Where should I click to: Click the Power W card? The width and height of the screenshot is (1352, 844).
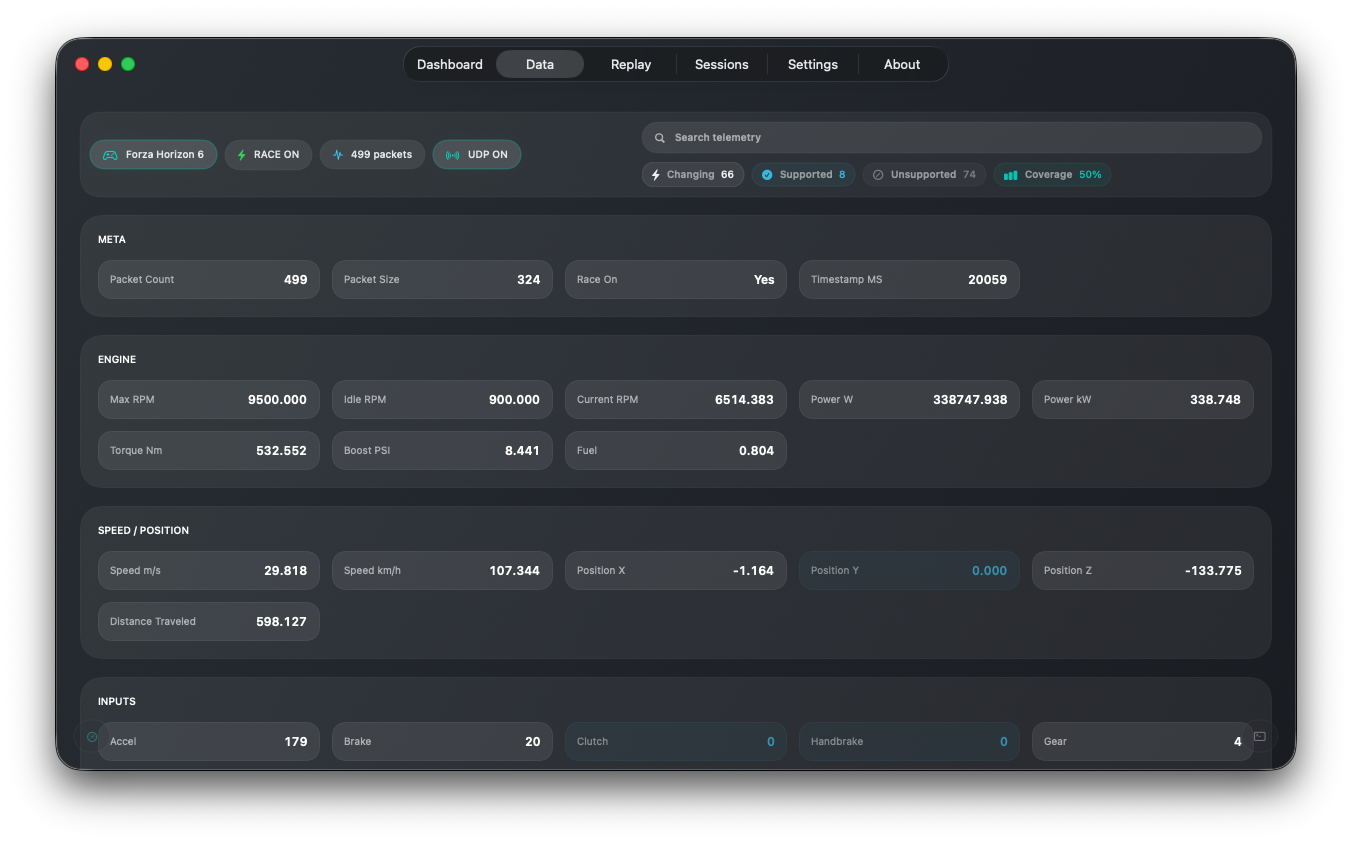coord(909,400)
